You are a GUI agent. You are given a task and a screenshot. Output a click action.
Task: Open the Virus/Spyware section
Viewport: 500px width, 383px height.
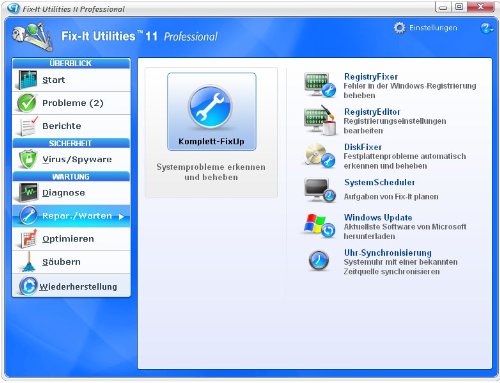tap(71, 159)
